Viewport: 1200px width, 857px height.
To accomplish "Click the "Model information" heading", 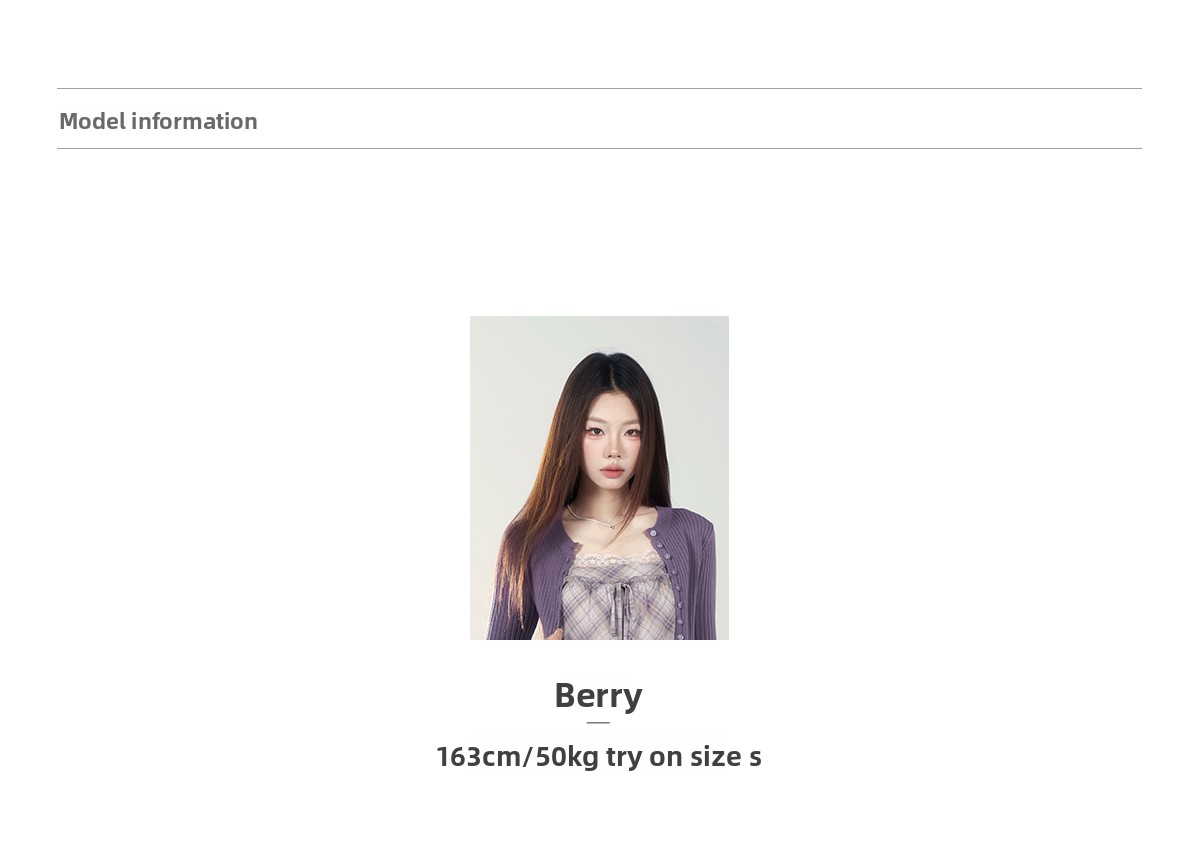I will pyautogui.click(x=158, y=121).
